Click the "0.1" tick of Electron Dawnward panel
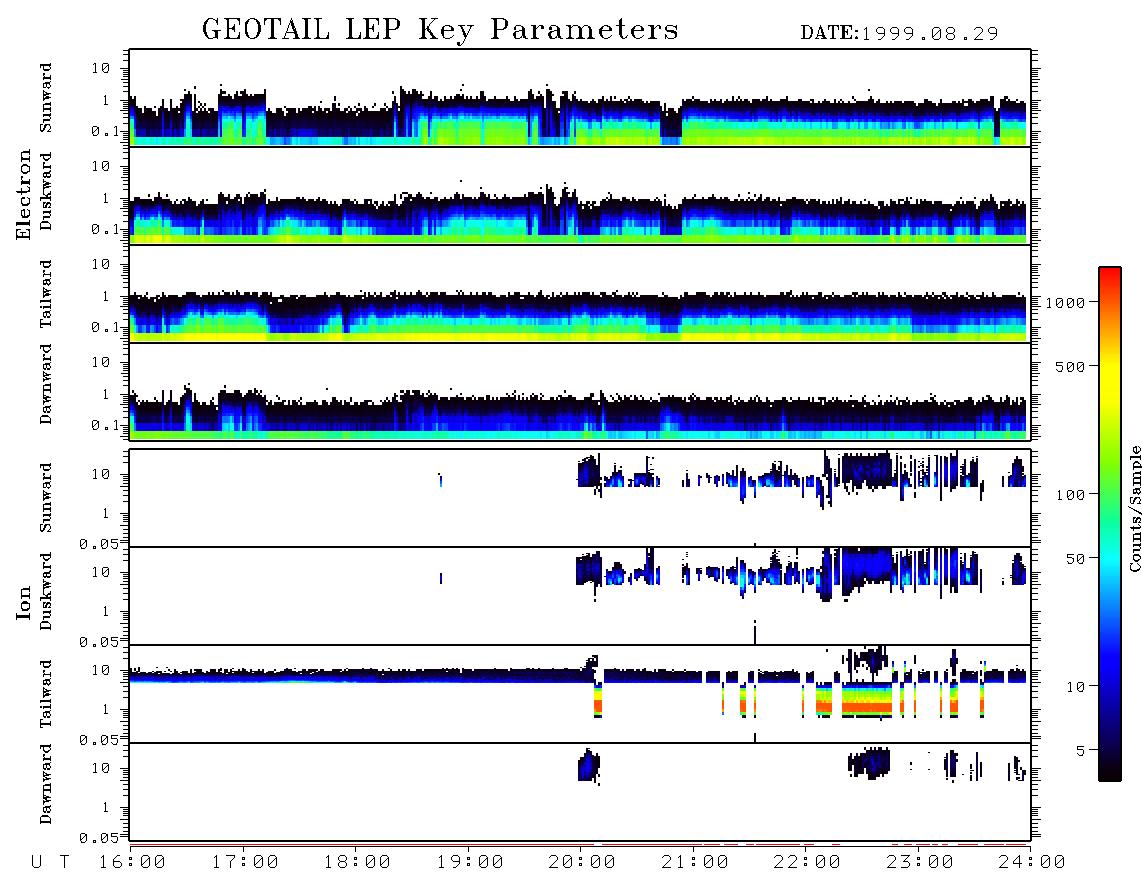The width and height of the screenshot is (1142, 880). click(105, 425)
